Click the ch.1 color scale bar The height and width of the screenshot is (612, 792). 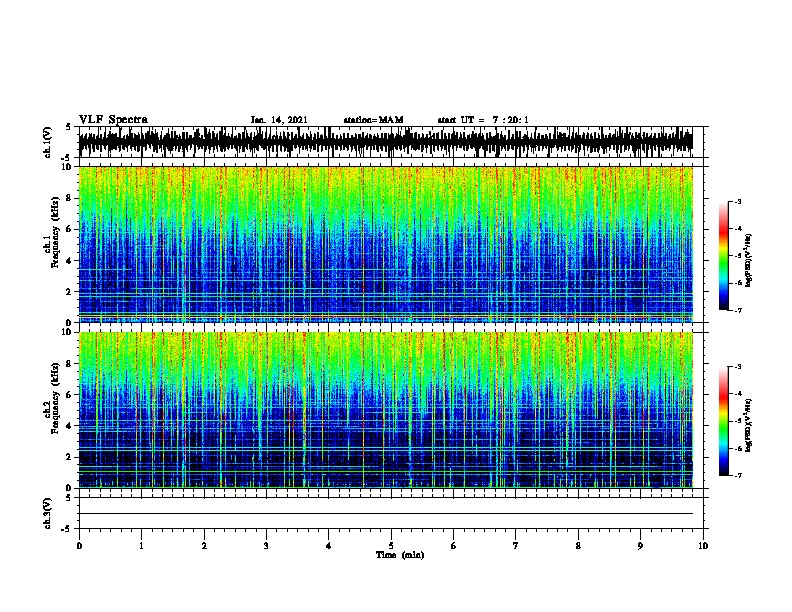pyautogui.click(x=724, y=256)
